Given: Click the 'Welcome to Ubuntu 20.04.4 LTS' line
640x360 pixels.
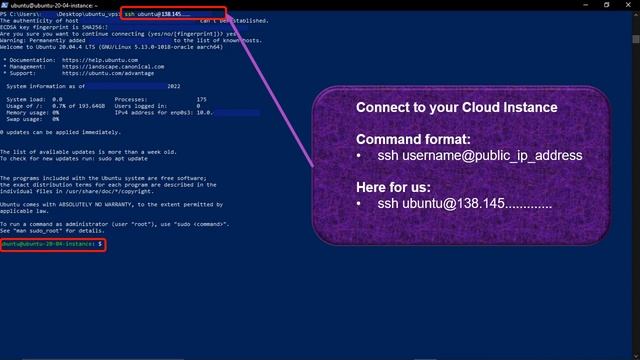Looking at the screenshot, I should pos(111,47).
